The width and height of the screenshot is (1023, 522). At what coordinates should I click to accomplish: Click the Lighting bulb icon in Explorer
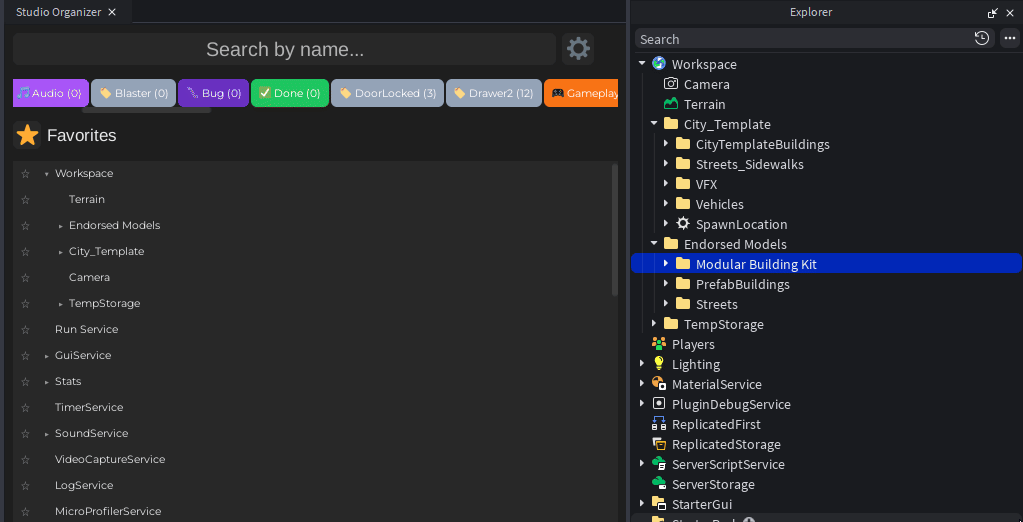(x=659, y=364)
